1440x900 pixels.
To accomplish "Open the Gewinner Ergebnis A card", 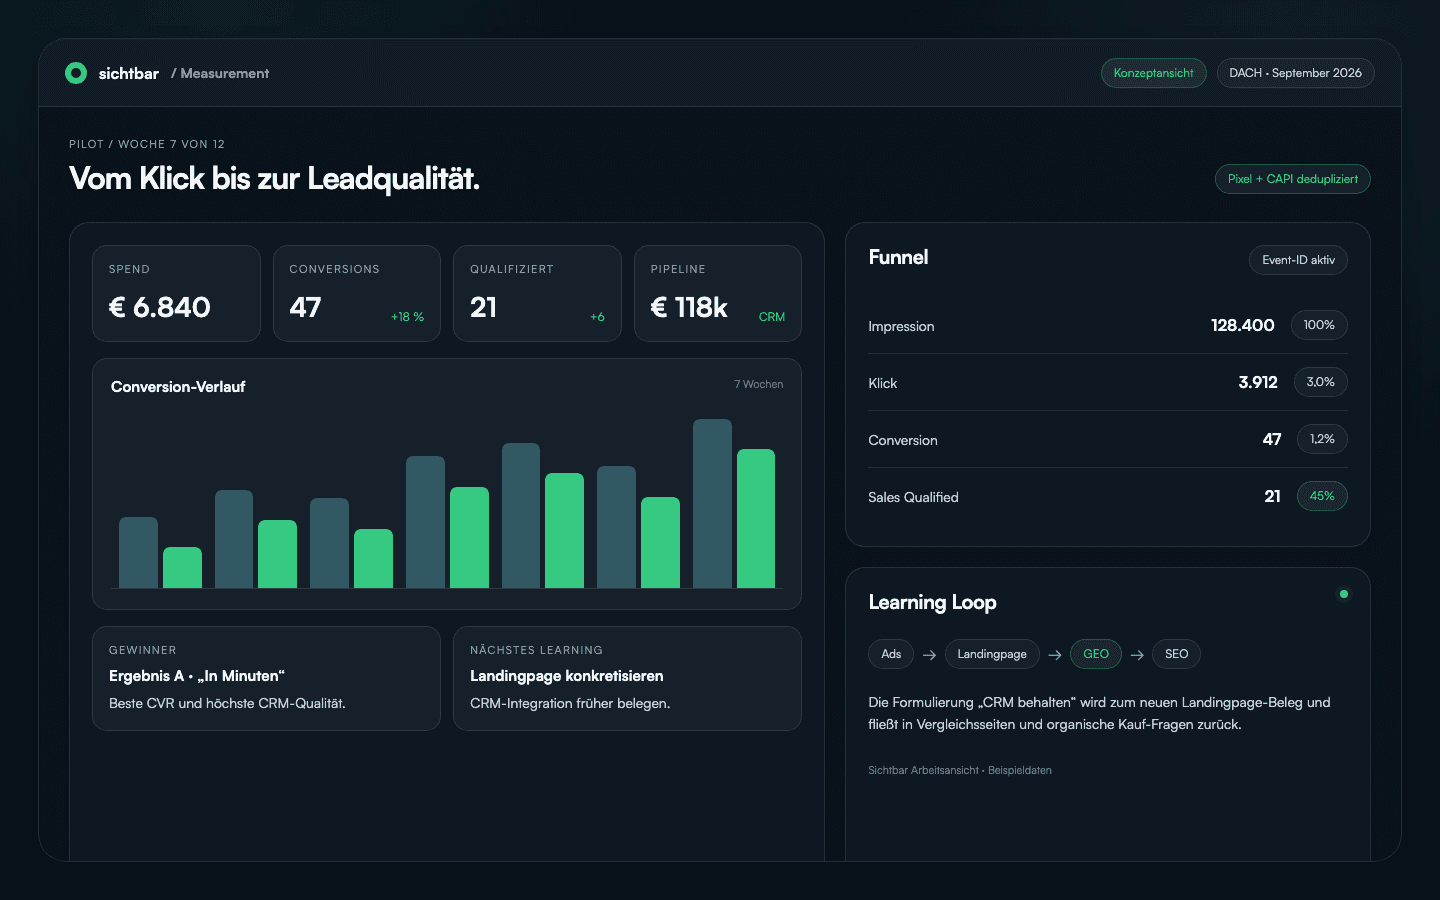I will (266, 678).
